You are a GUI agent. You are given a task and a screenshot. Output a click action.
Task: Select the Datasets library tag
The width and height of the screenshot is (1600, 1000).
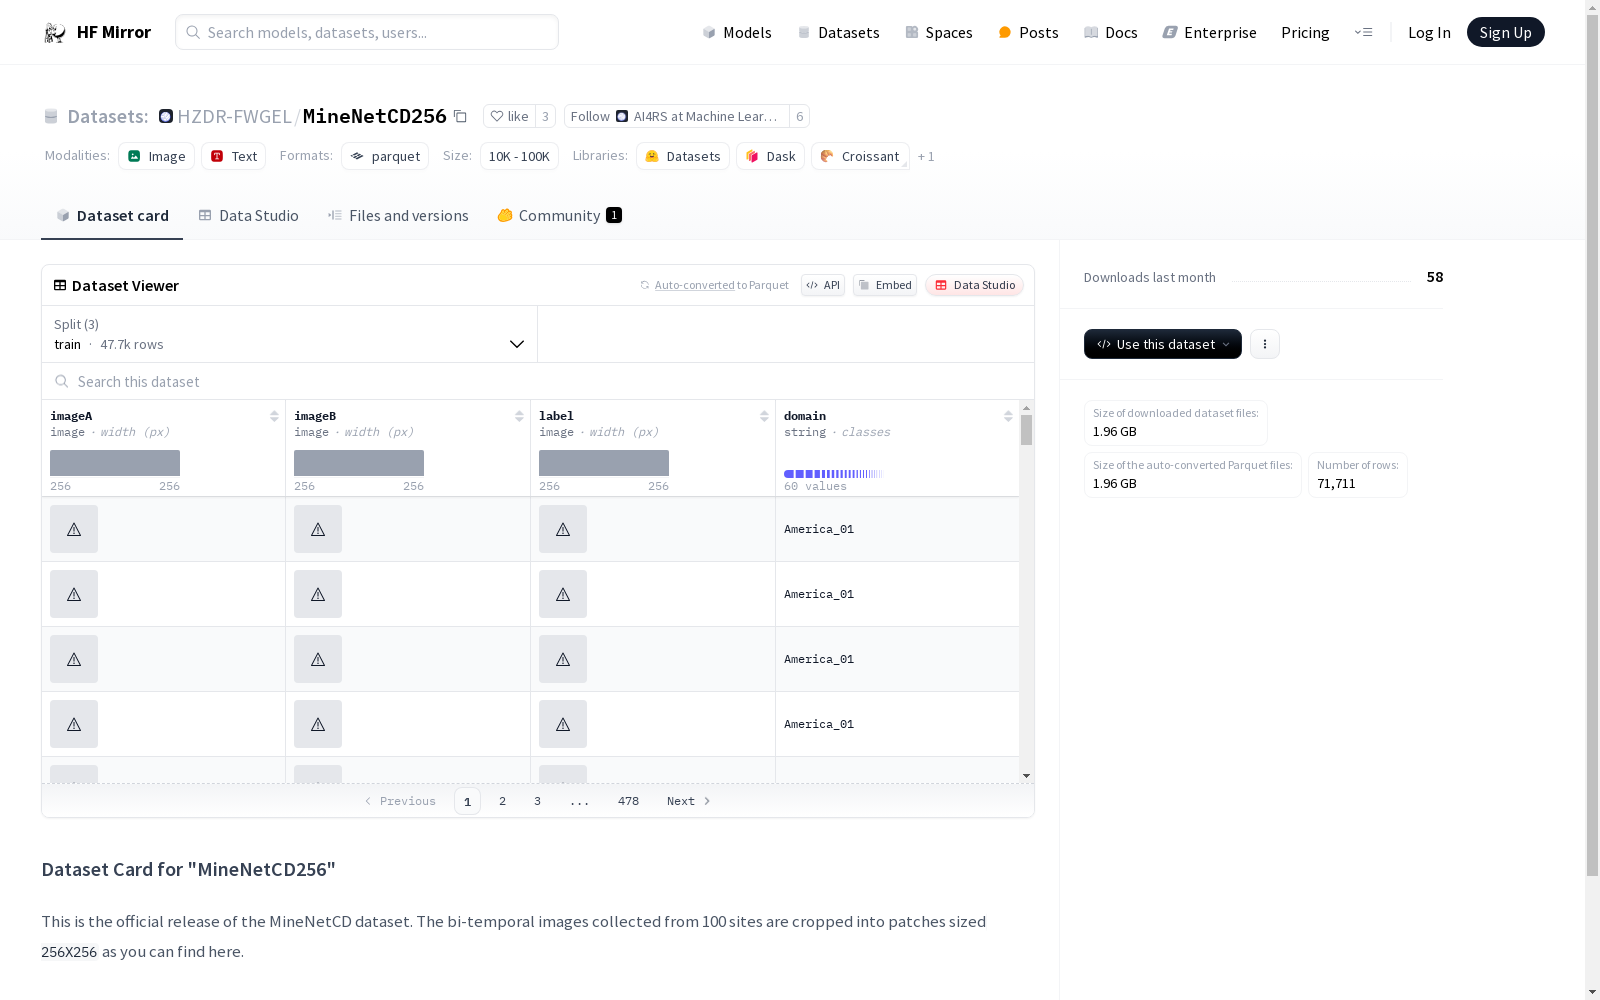pyautogui.click(x=683, y=156)
